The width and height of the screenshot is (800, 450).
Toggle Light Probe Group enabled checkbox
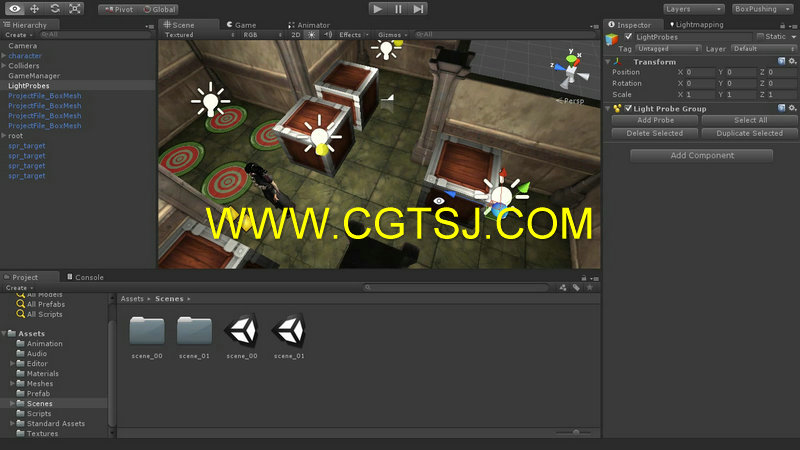629,108
